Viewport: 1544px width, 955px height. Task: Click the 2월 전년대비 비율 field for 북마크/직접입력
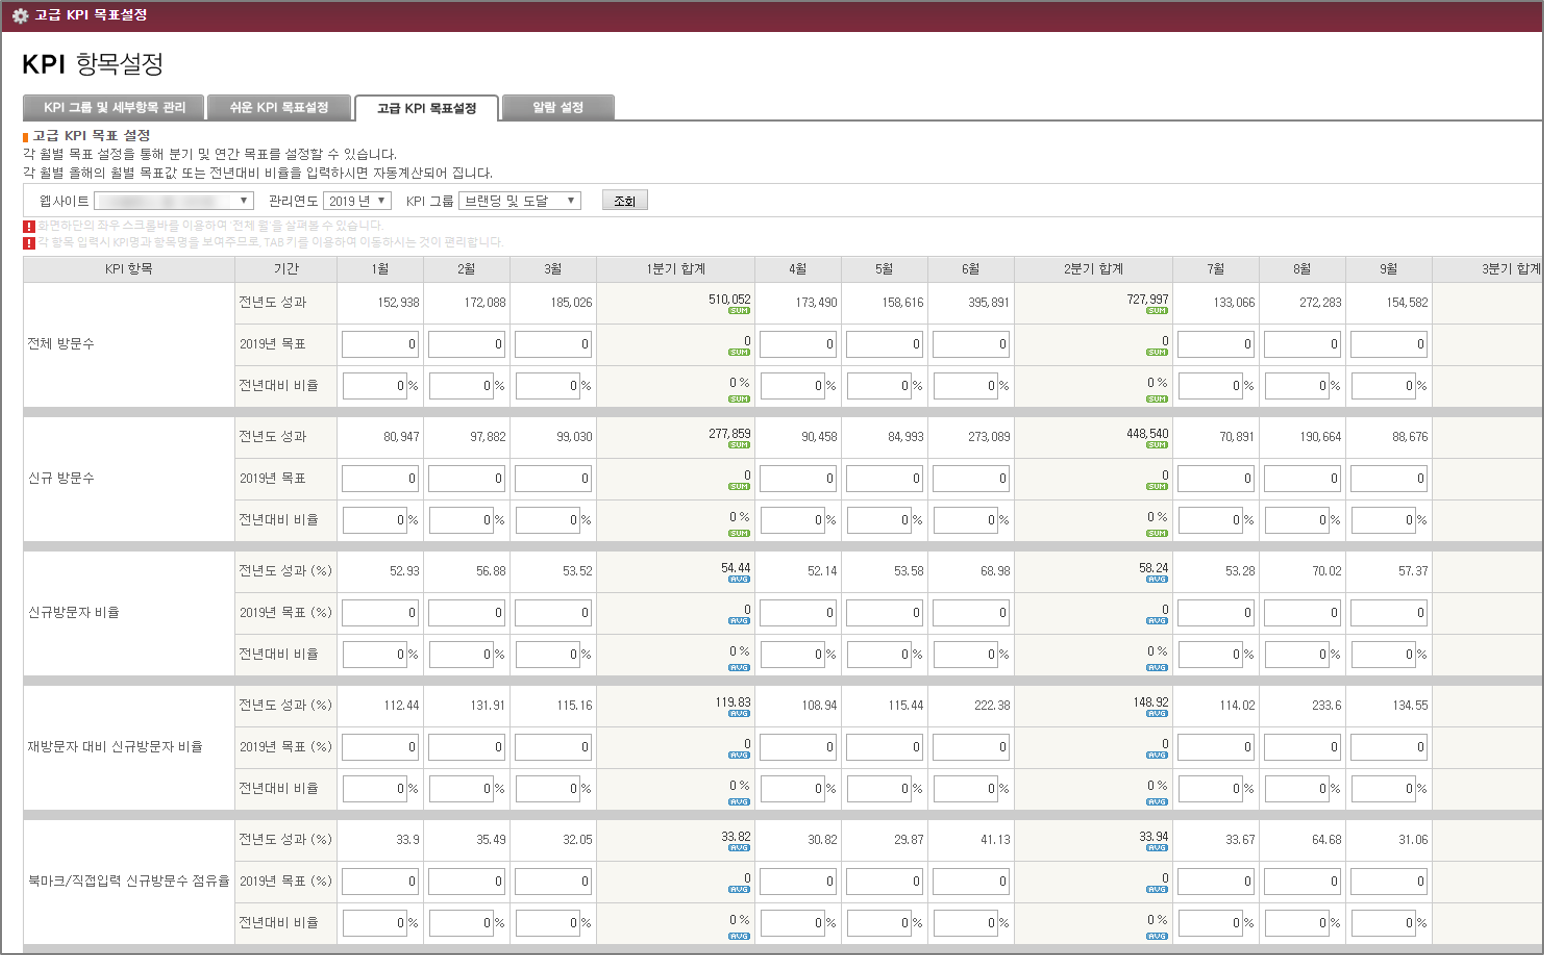point(461,923)
